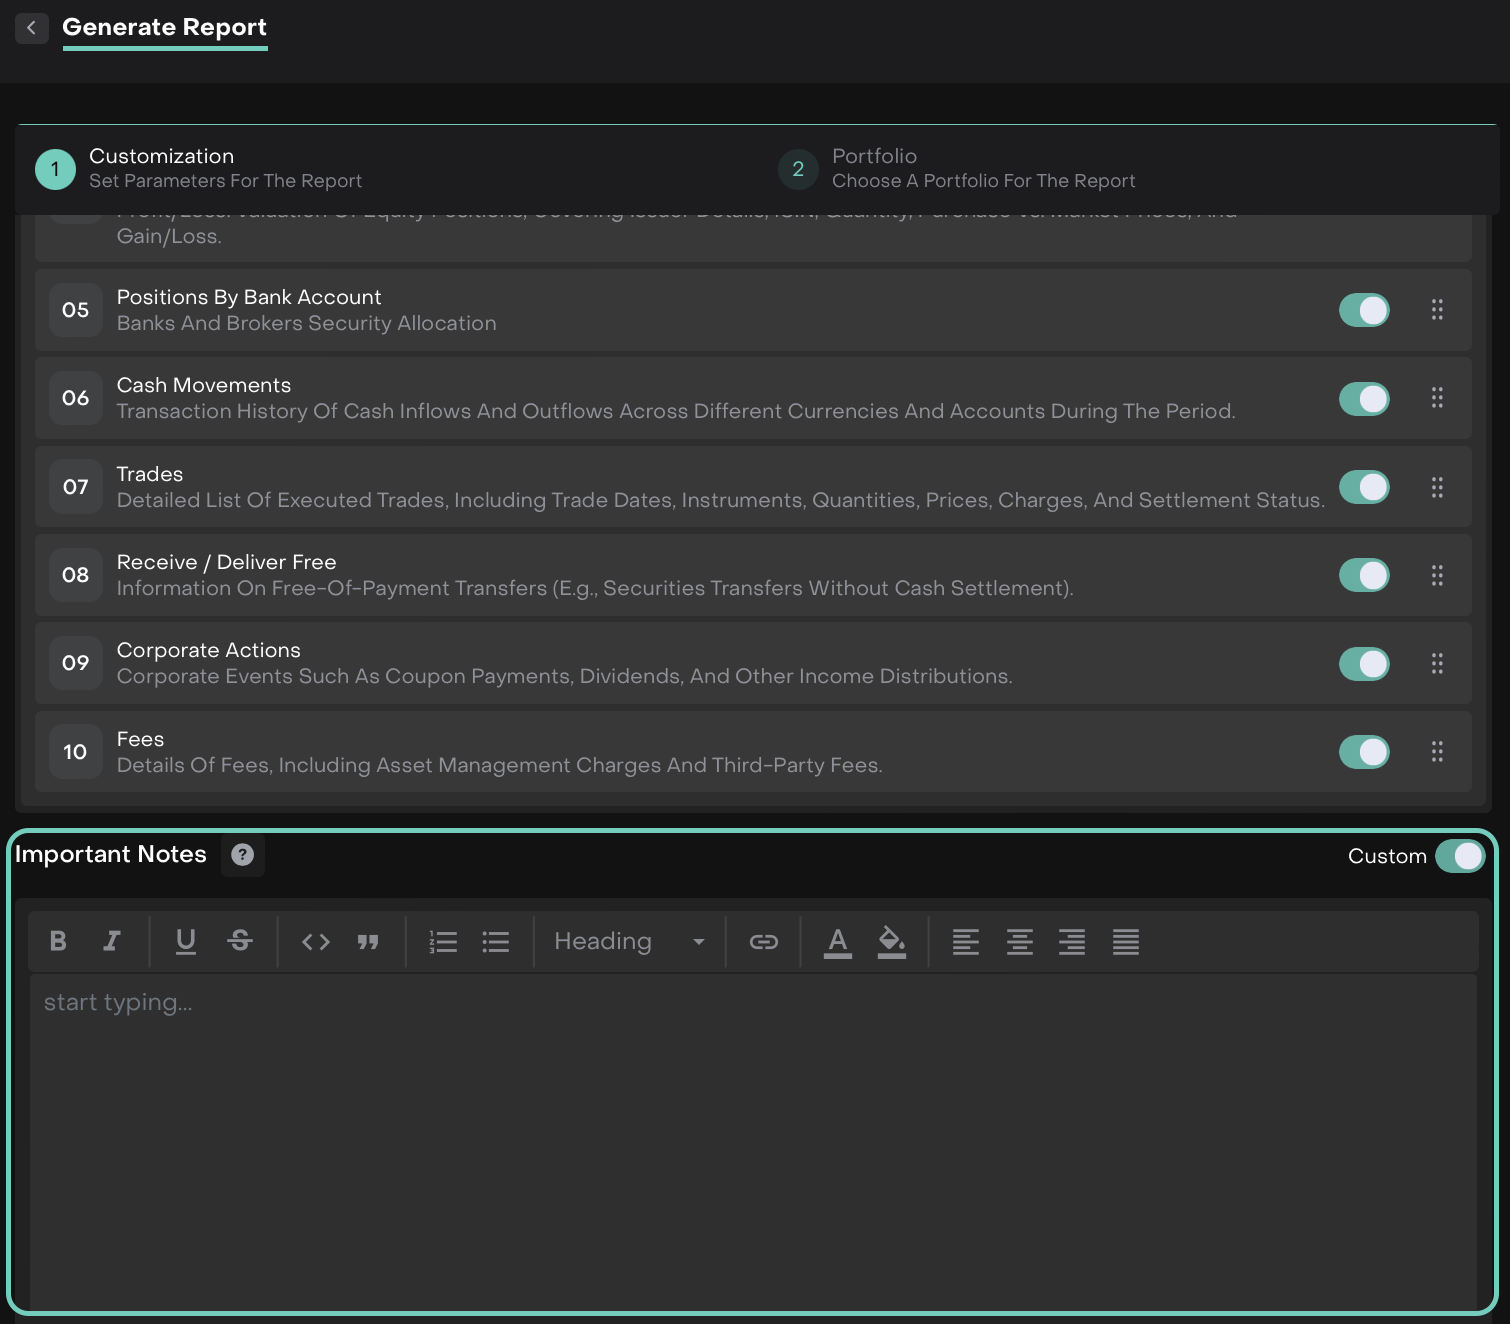The image size is (1510, 1324).
Task: Insert a code block with the code icon
Action: point(316,941)
